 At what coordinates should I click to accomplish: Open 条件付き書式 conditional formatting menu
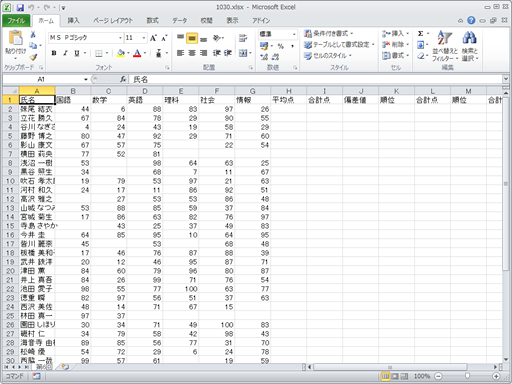(329, 34)
